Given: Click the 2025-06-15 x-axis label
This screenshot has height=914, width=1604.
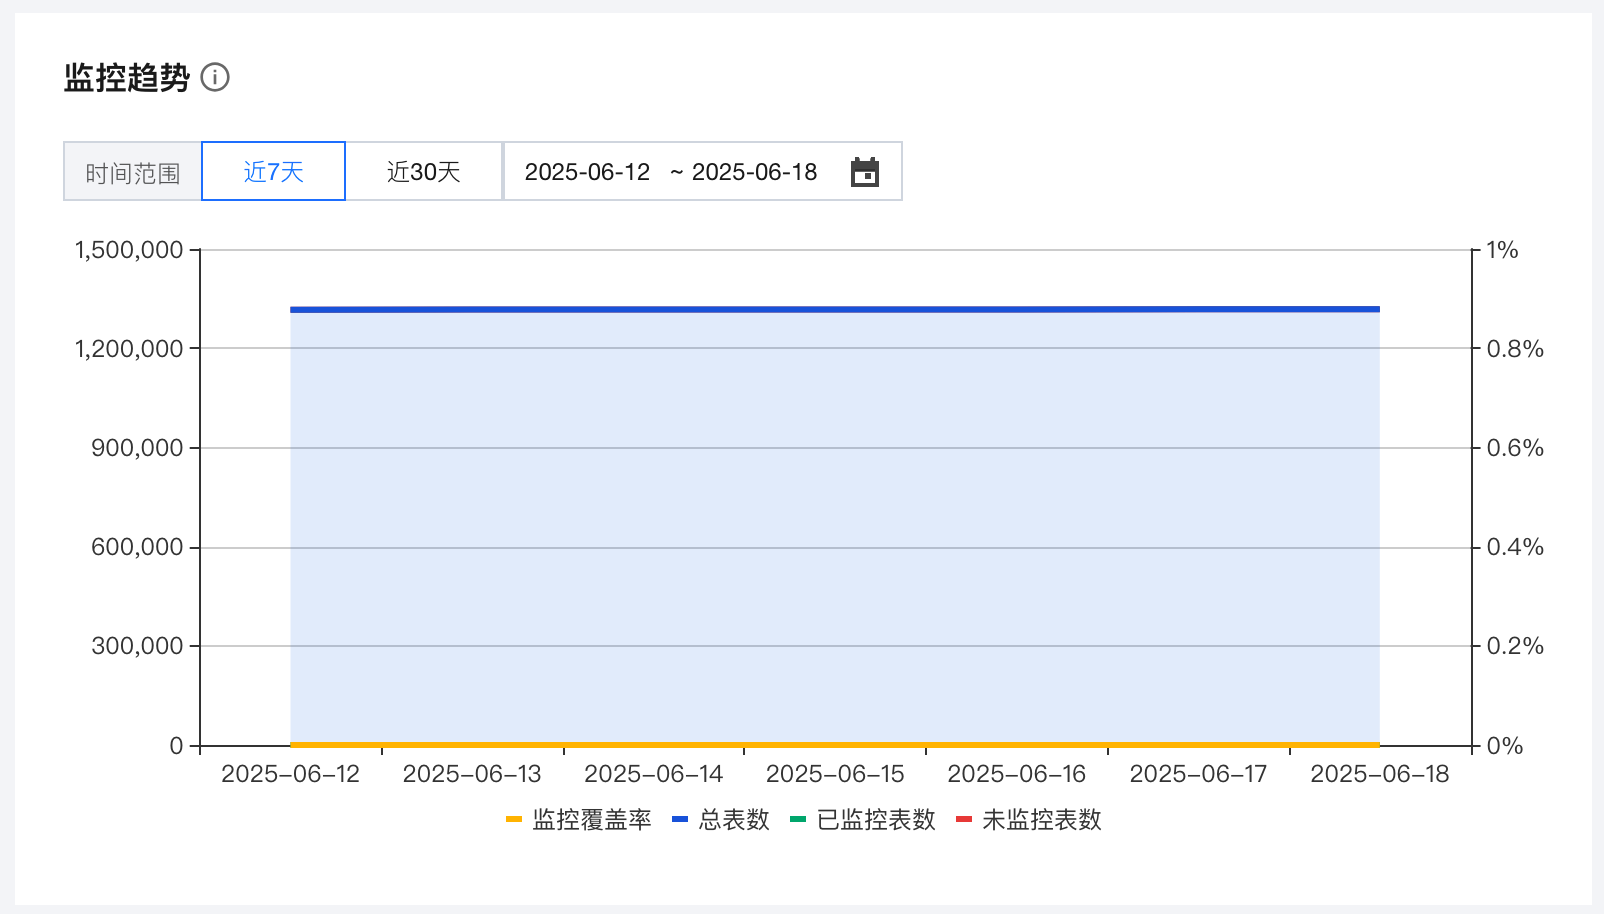Looking at the screenshot, I should tap(835, 774).
